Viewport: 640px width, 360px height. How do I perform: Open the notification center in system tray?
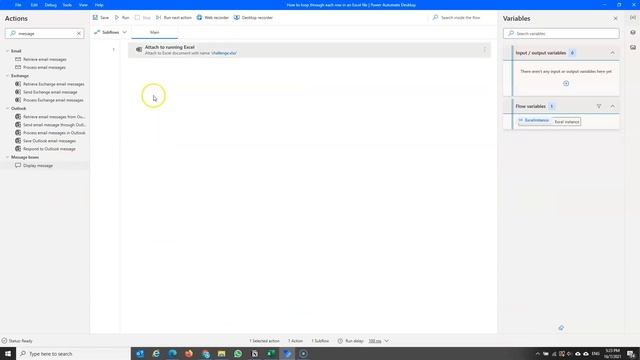(631, 353)
